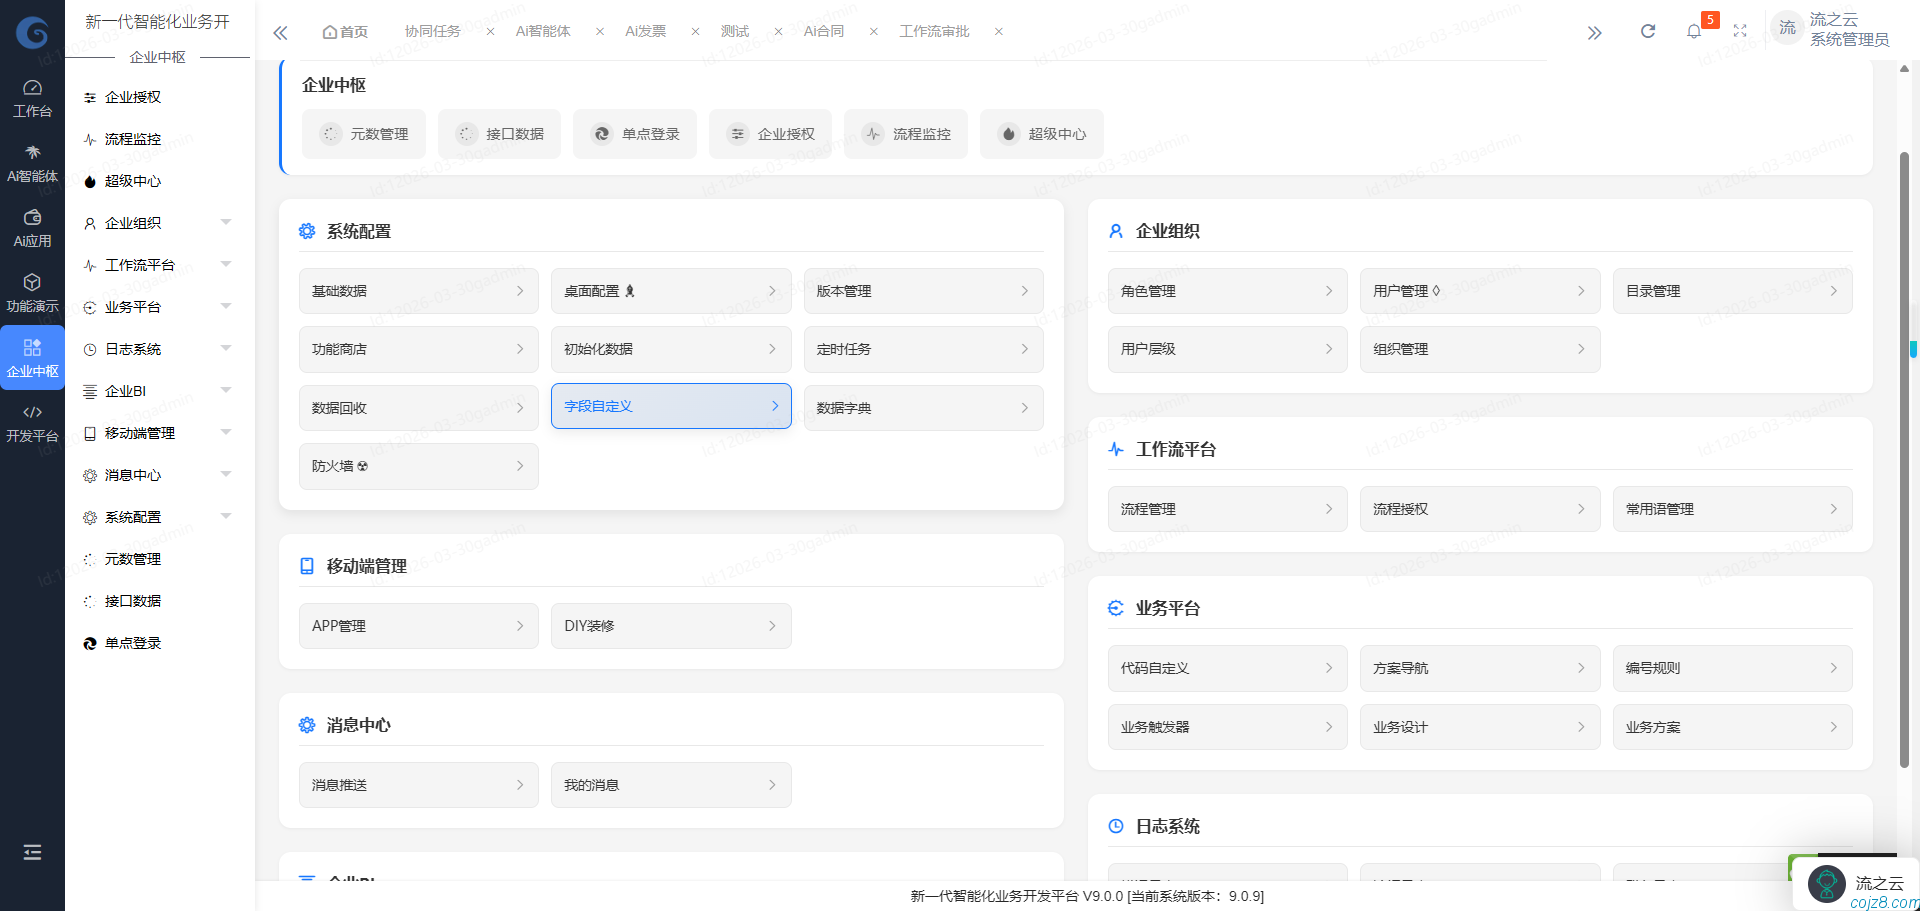Click the 超级中心 quick-access icon

(x=1041, y=133)
